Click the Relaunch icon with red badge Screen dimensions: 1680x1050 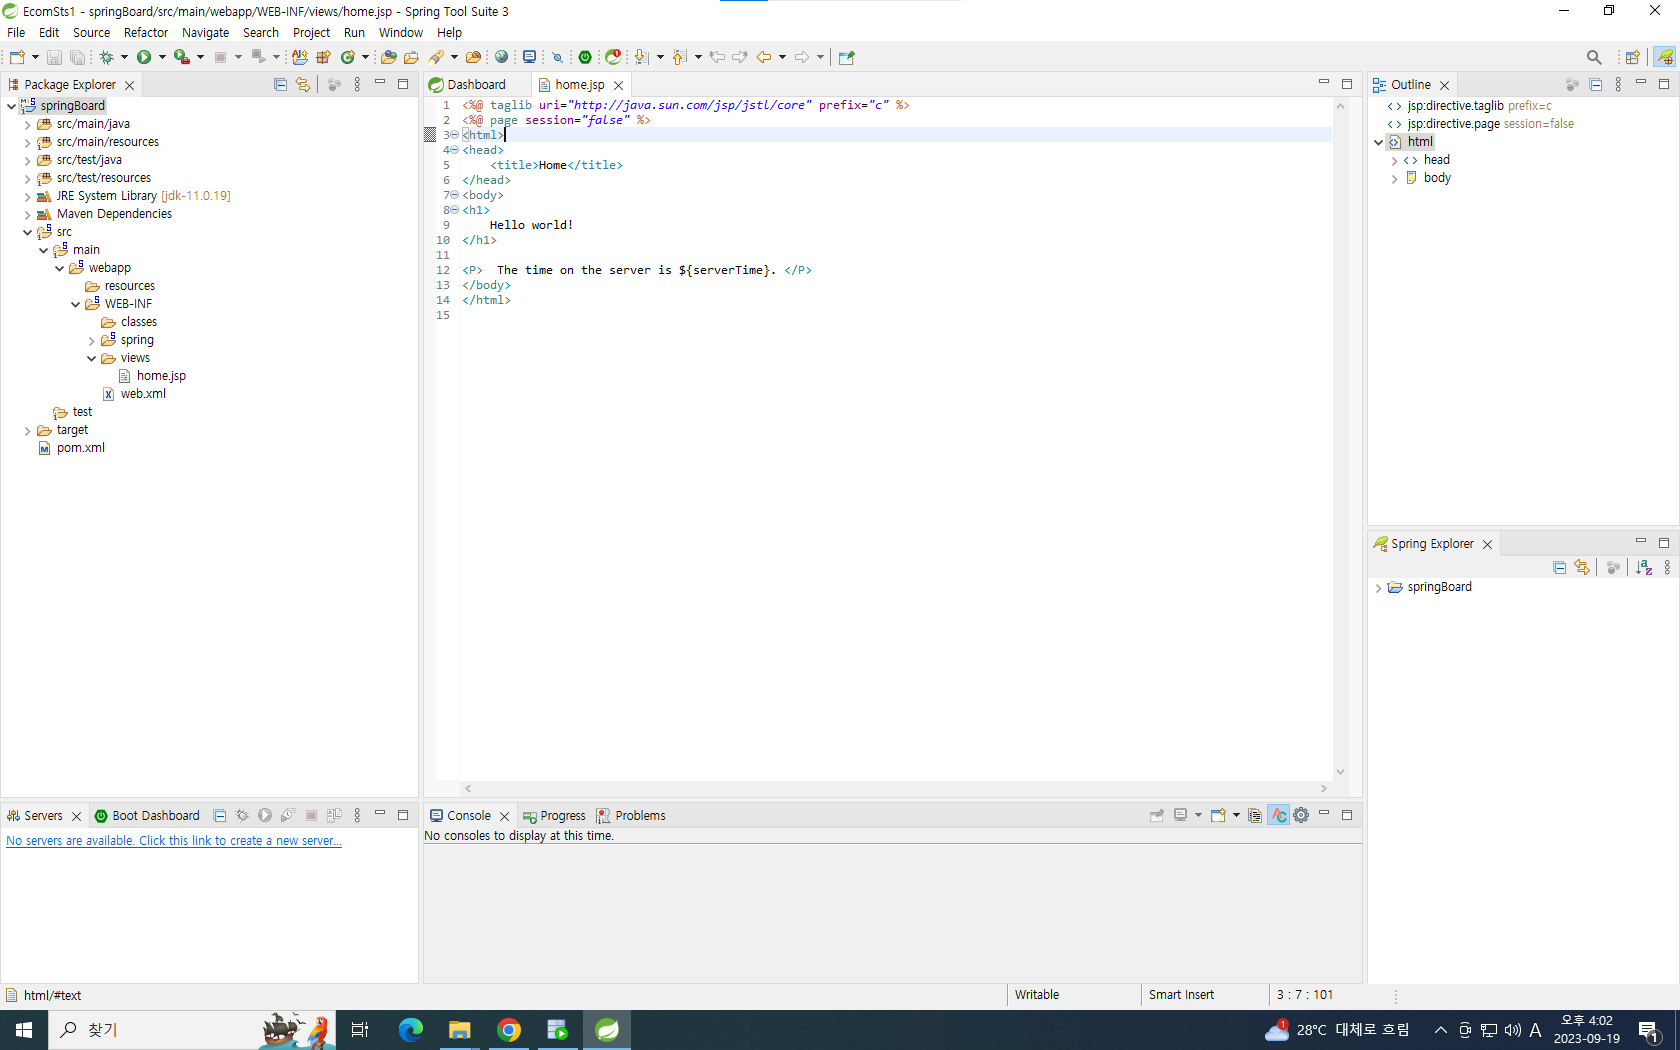point(613,57)
